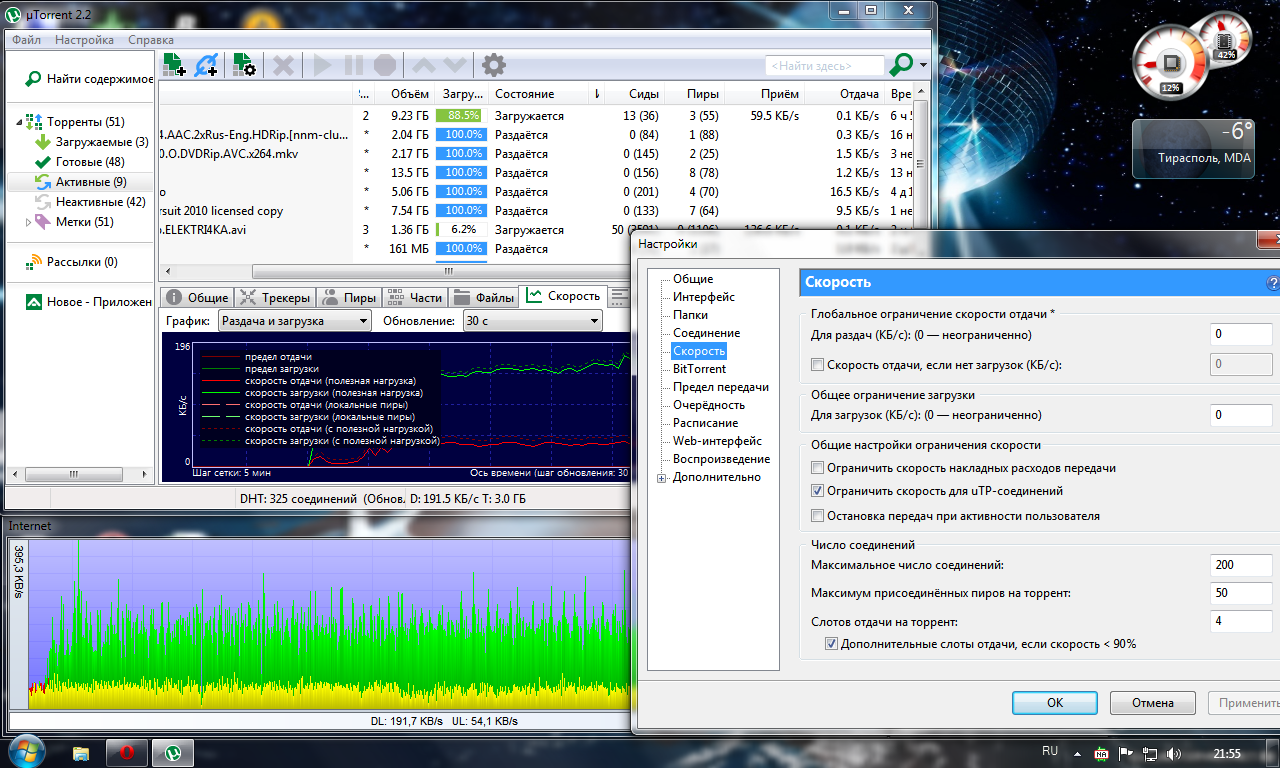Viewport: 1280px width, 768px height.
Task: Check the stop transfers on user activity box
Action: [818, 516]
